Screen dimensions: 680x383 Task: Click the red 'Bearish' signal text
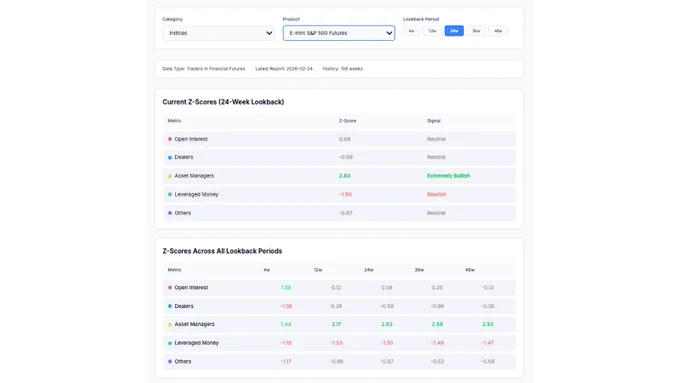coord(436,194)
